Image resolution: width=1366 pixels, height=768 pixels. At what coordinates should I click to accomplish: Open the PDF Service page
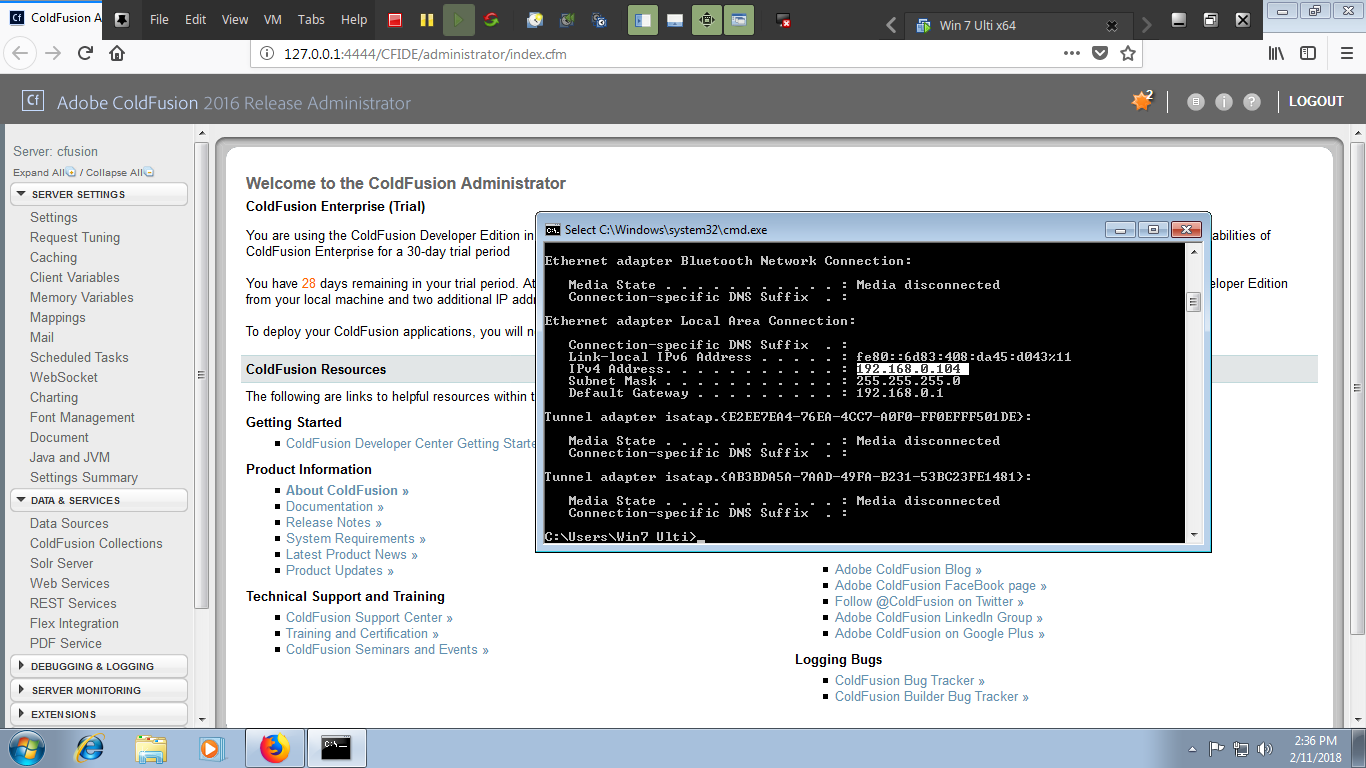66,643
